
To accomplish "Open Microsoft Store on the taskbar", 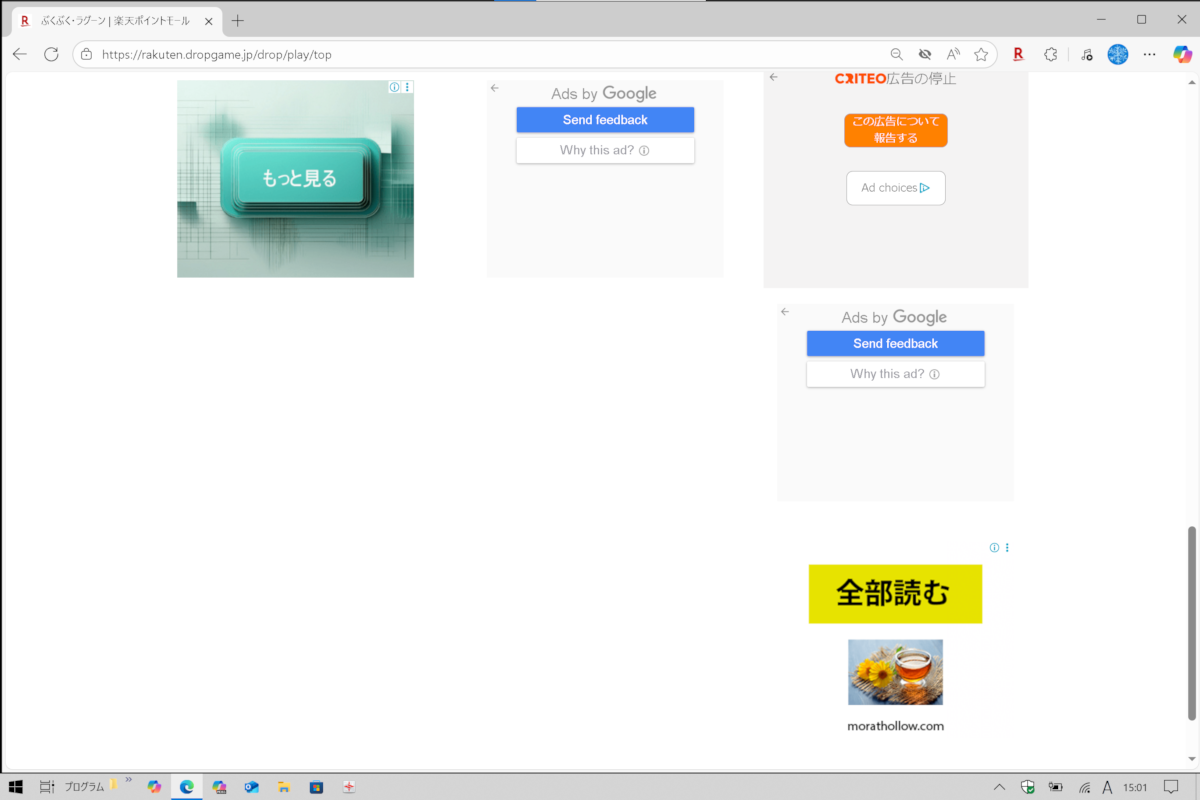I will (316, 787).
